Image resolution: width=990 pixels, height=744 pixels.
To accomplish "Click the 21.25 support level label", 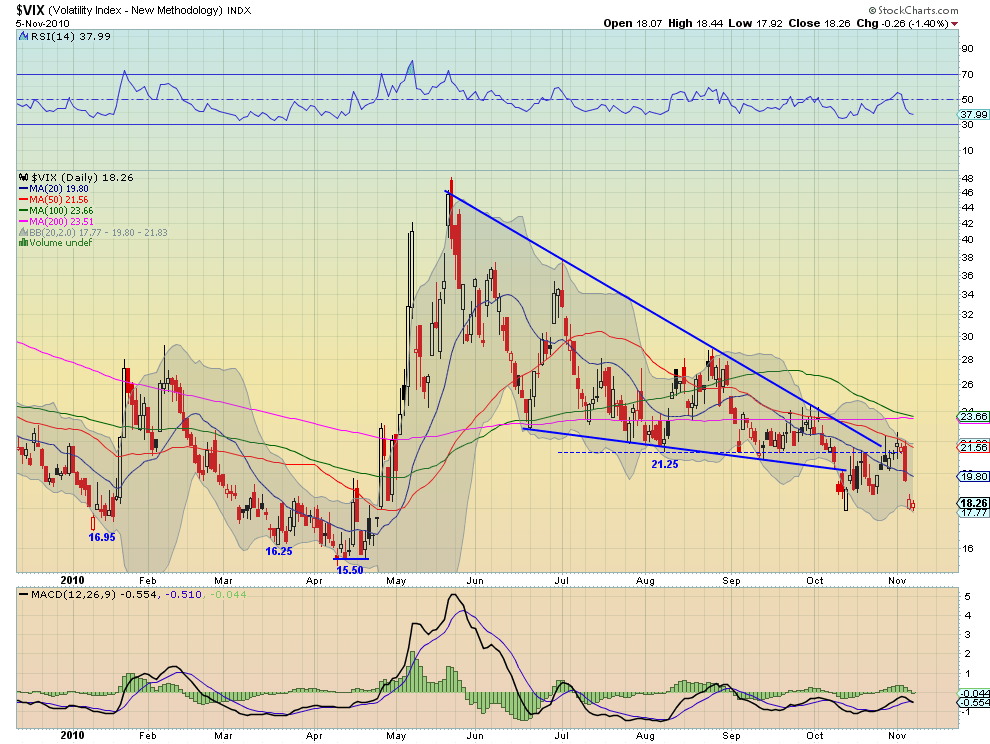I will point(665,464).
